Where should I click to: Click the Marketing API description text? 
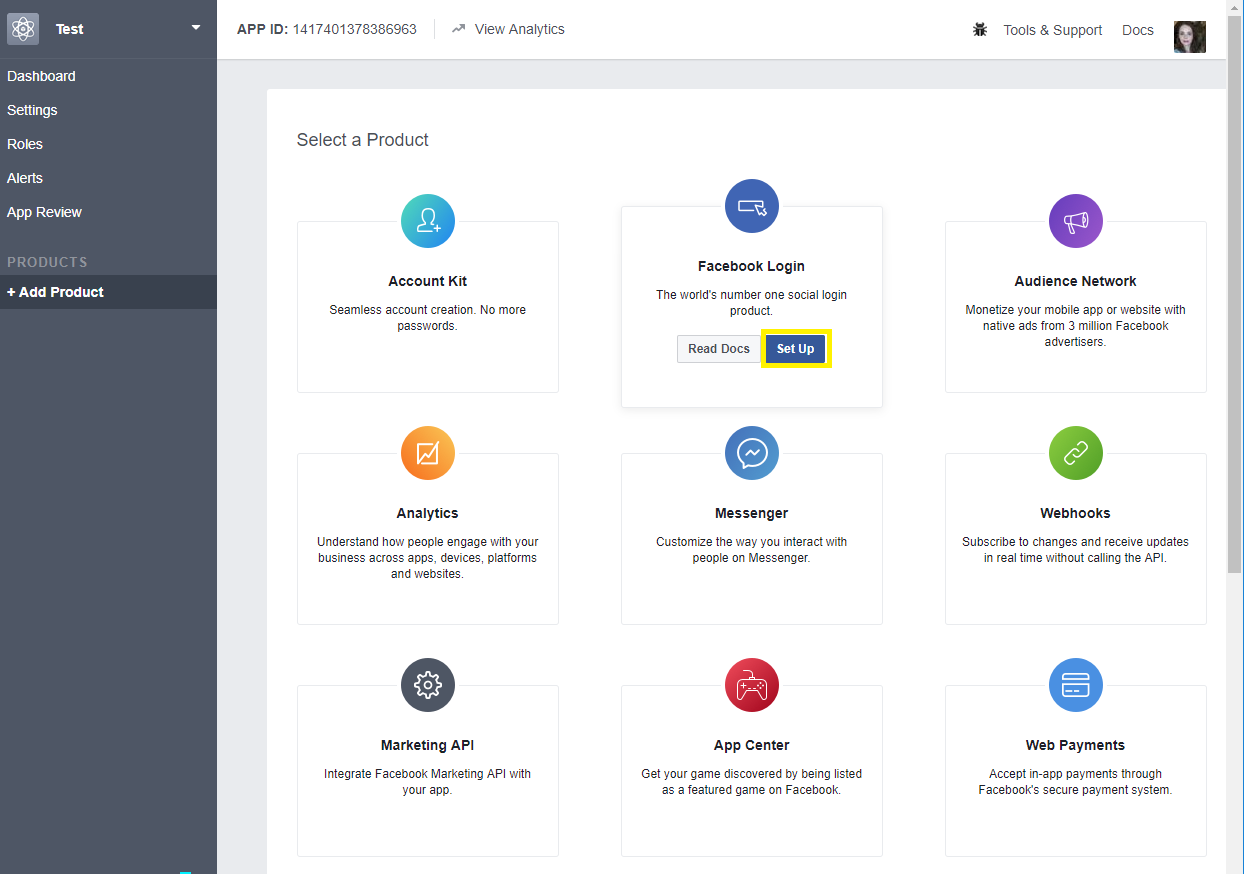coord(428,782)
